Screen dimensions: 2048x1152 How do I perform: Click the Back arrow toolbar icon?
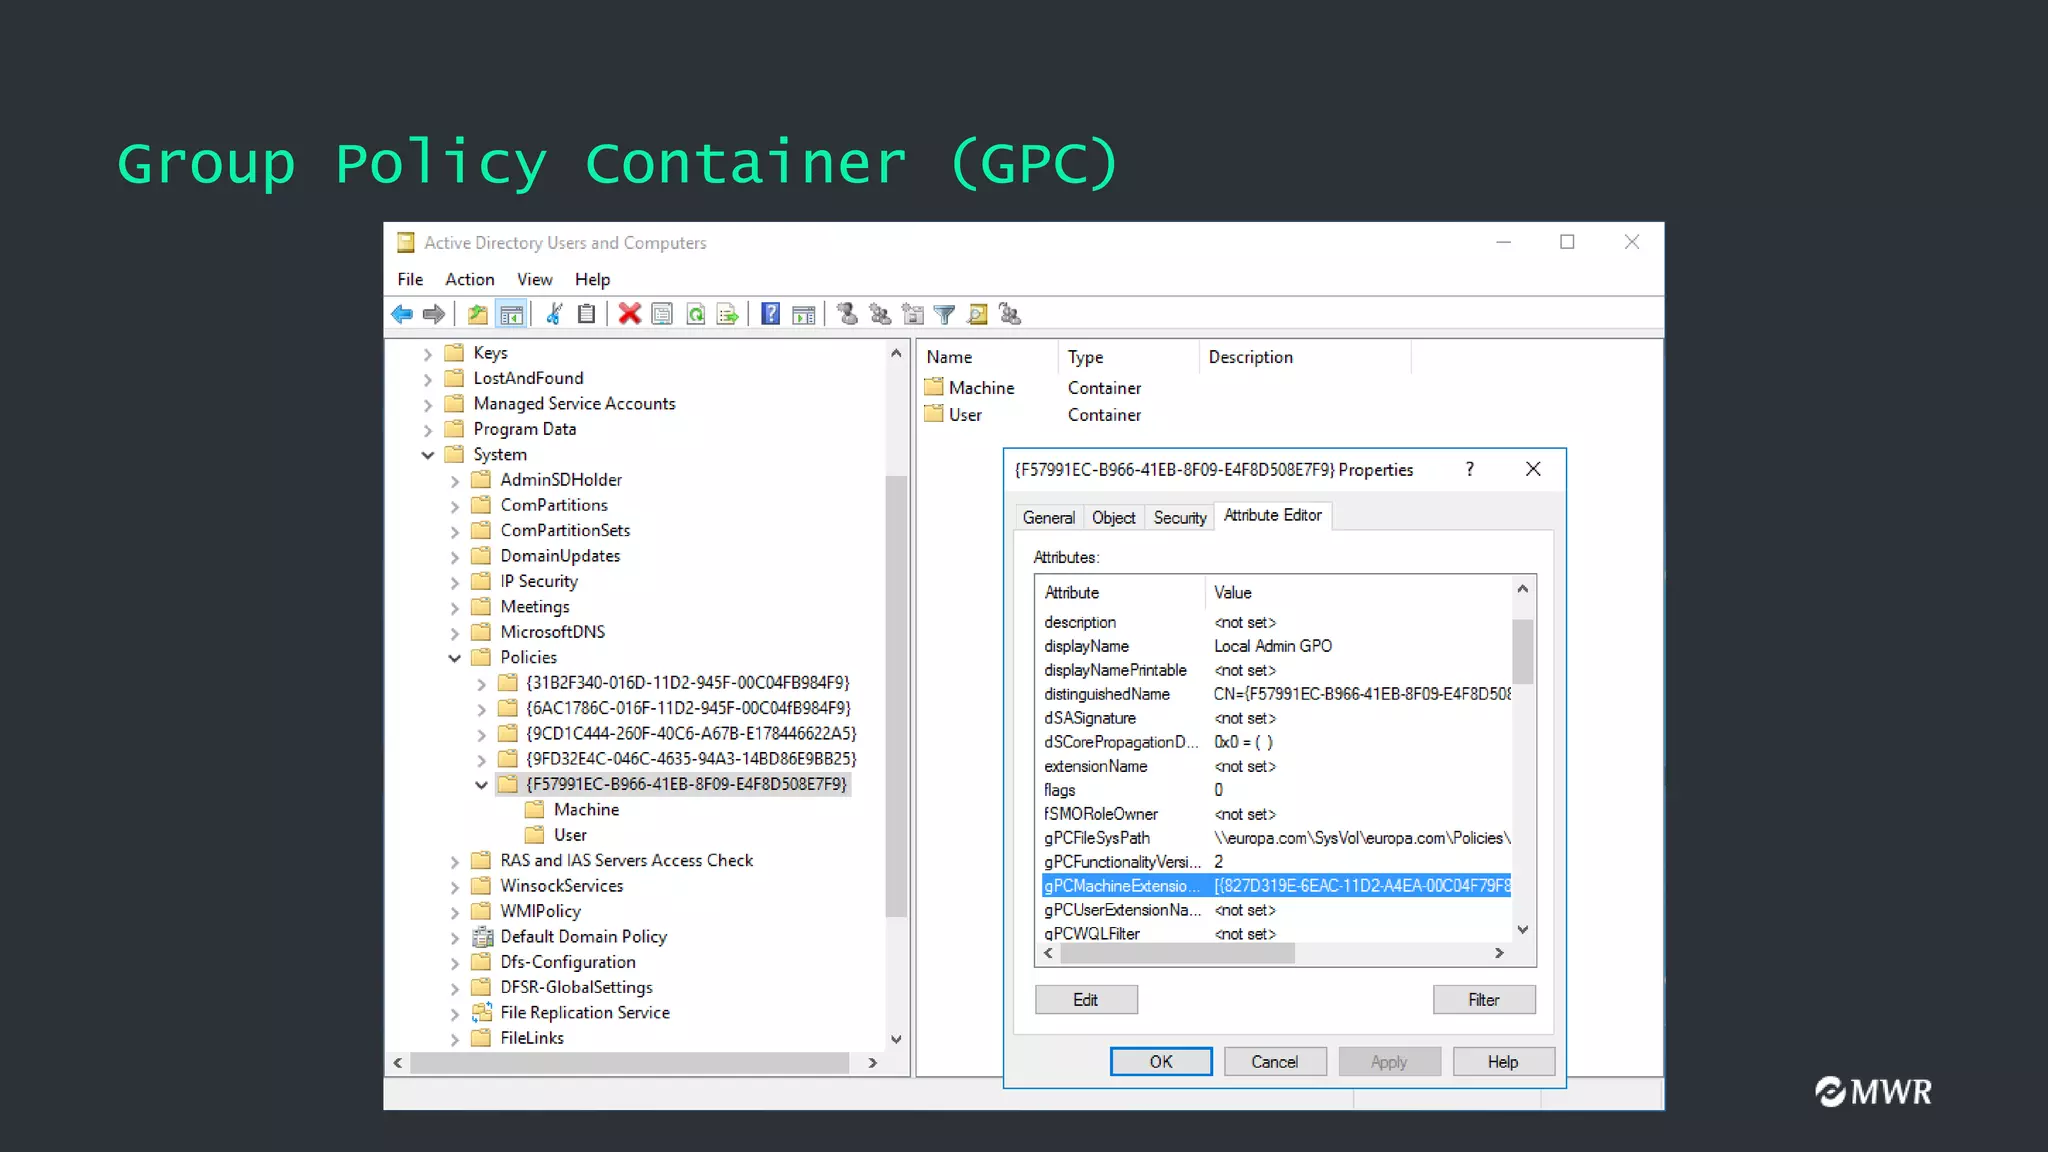402,314
